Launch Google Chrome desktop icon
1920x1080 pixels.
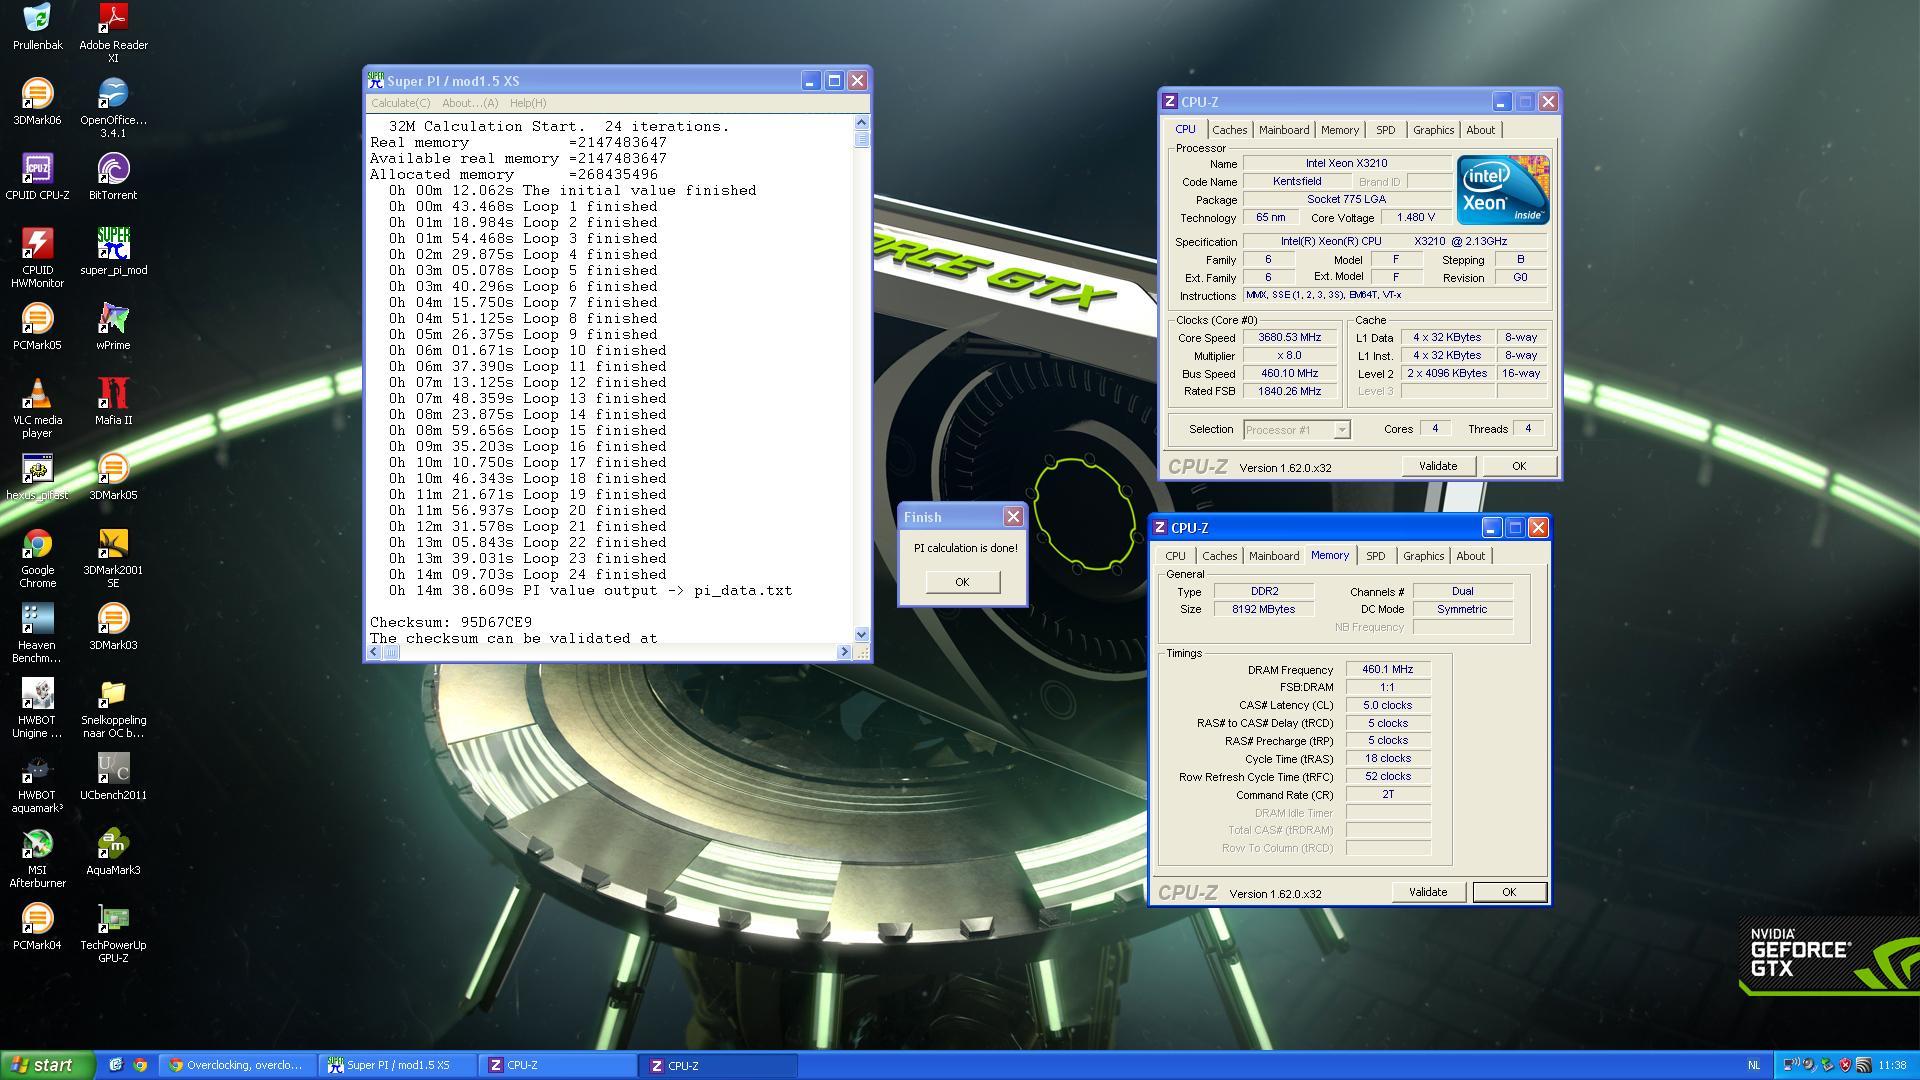pos(37,557)
